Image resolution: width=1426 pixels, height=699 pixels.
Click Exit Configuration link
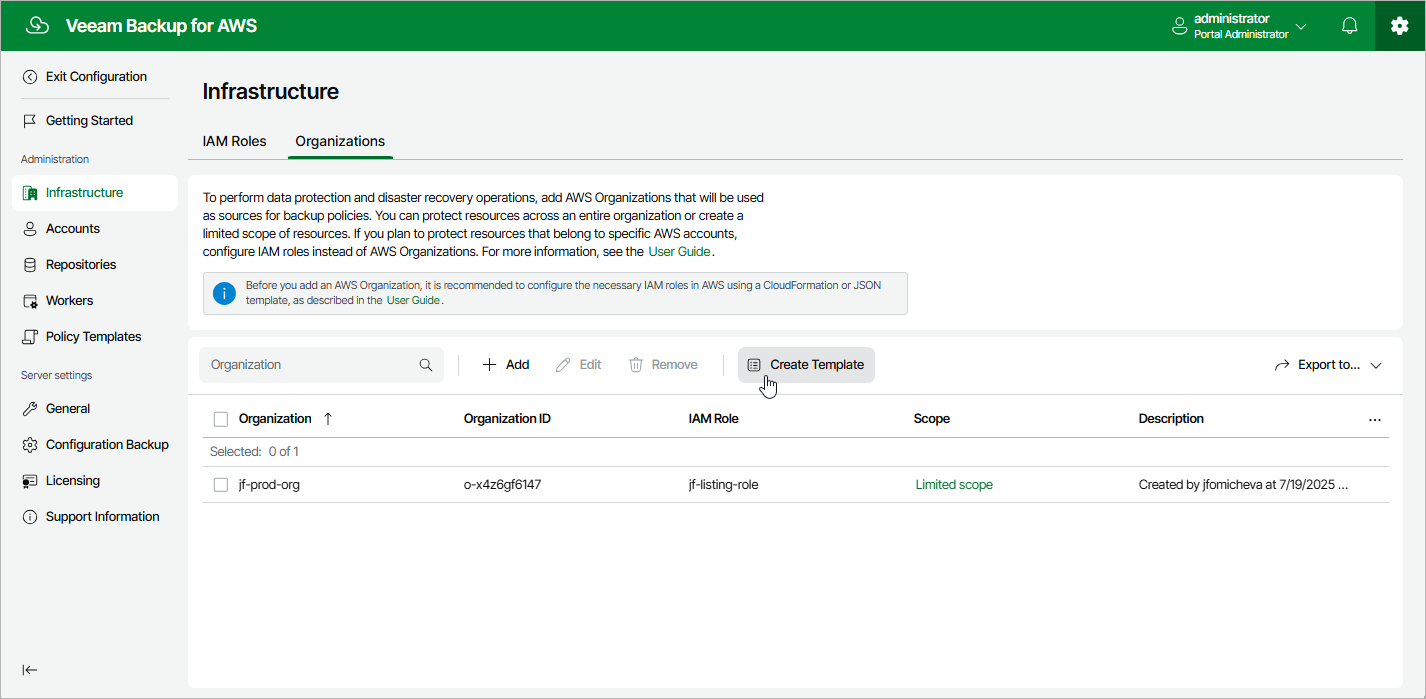(96, 77)
